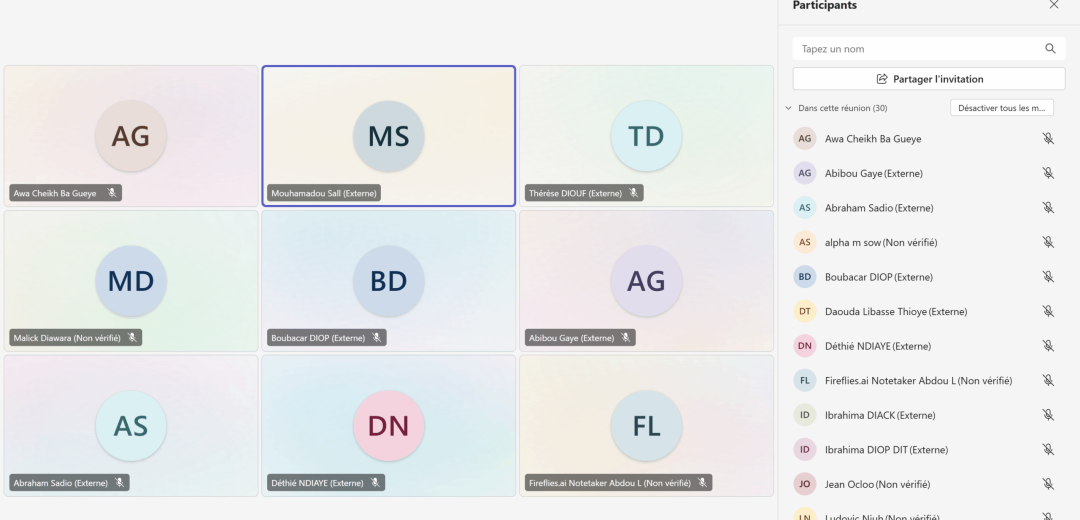The image size is (1080, 520).
Task: Click the mic icon next to Daouda Libasse Thioye
Action: (x=1048, y=311)
